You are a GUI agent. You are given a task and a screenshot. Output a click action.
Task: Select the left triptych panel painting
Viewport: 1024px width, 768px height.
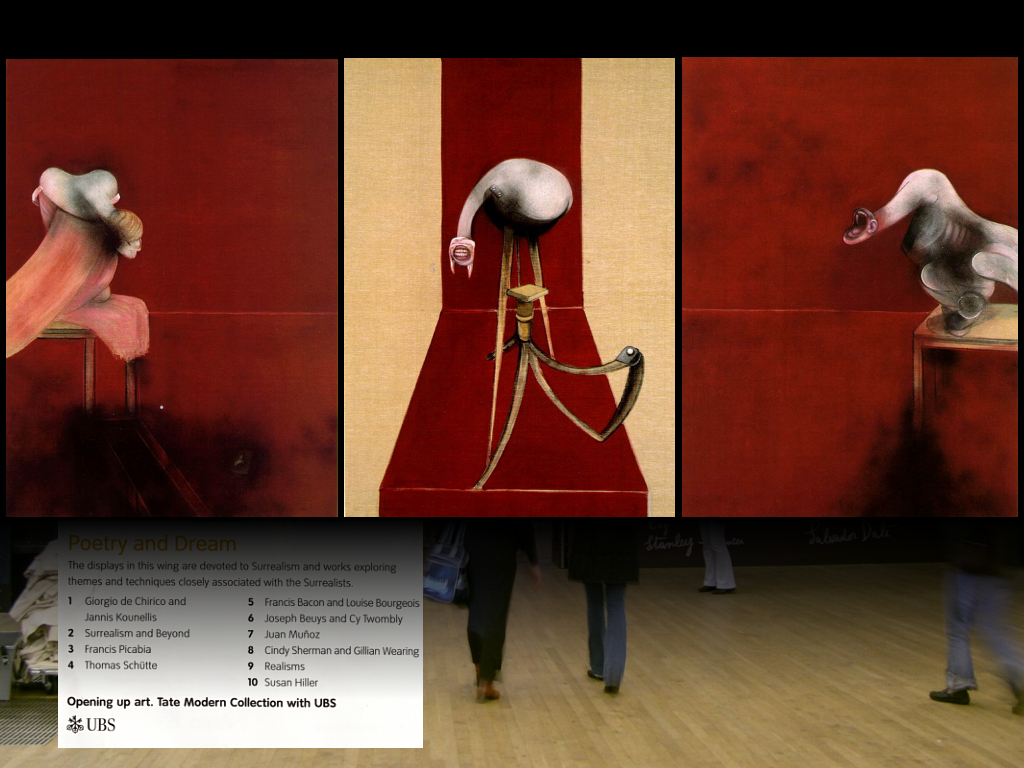pos(172,288)
